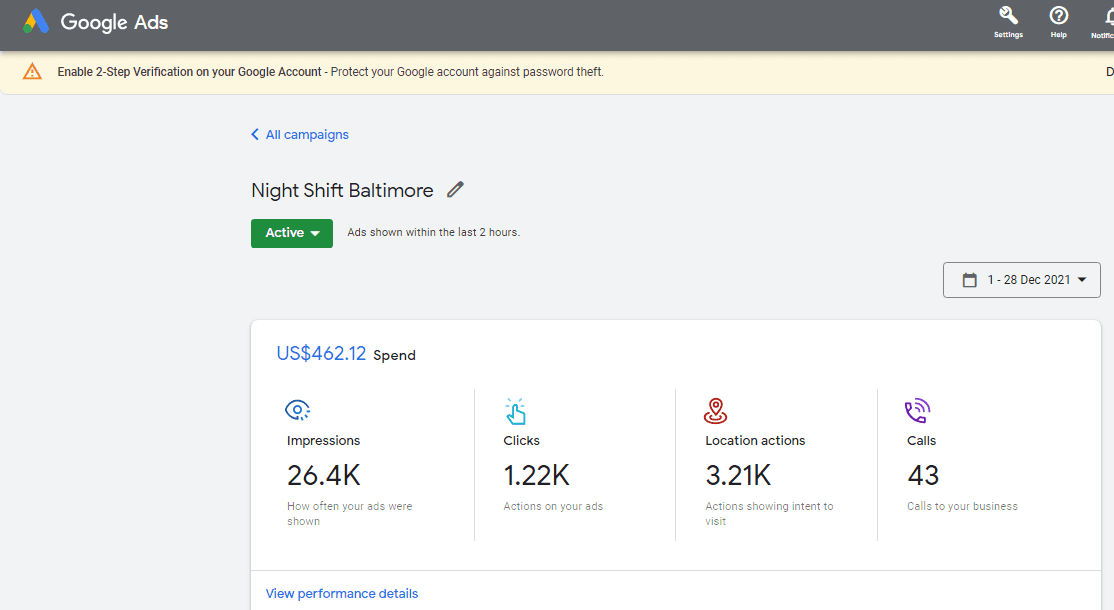The width and height of the screenshot is (1114, 610).
Task: Click the 43 calls value
Action: click(x=923, y=475)
